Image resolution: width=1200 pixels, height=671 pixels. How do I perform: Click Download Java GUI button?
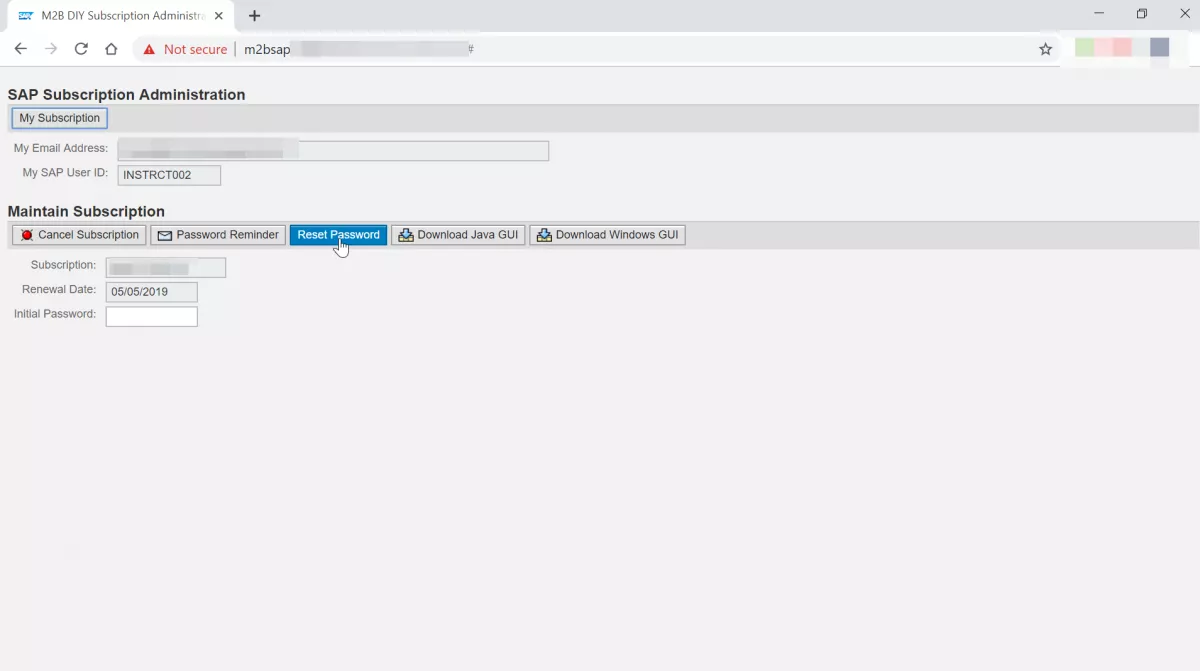[458, 235]
